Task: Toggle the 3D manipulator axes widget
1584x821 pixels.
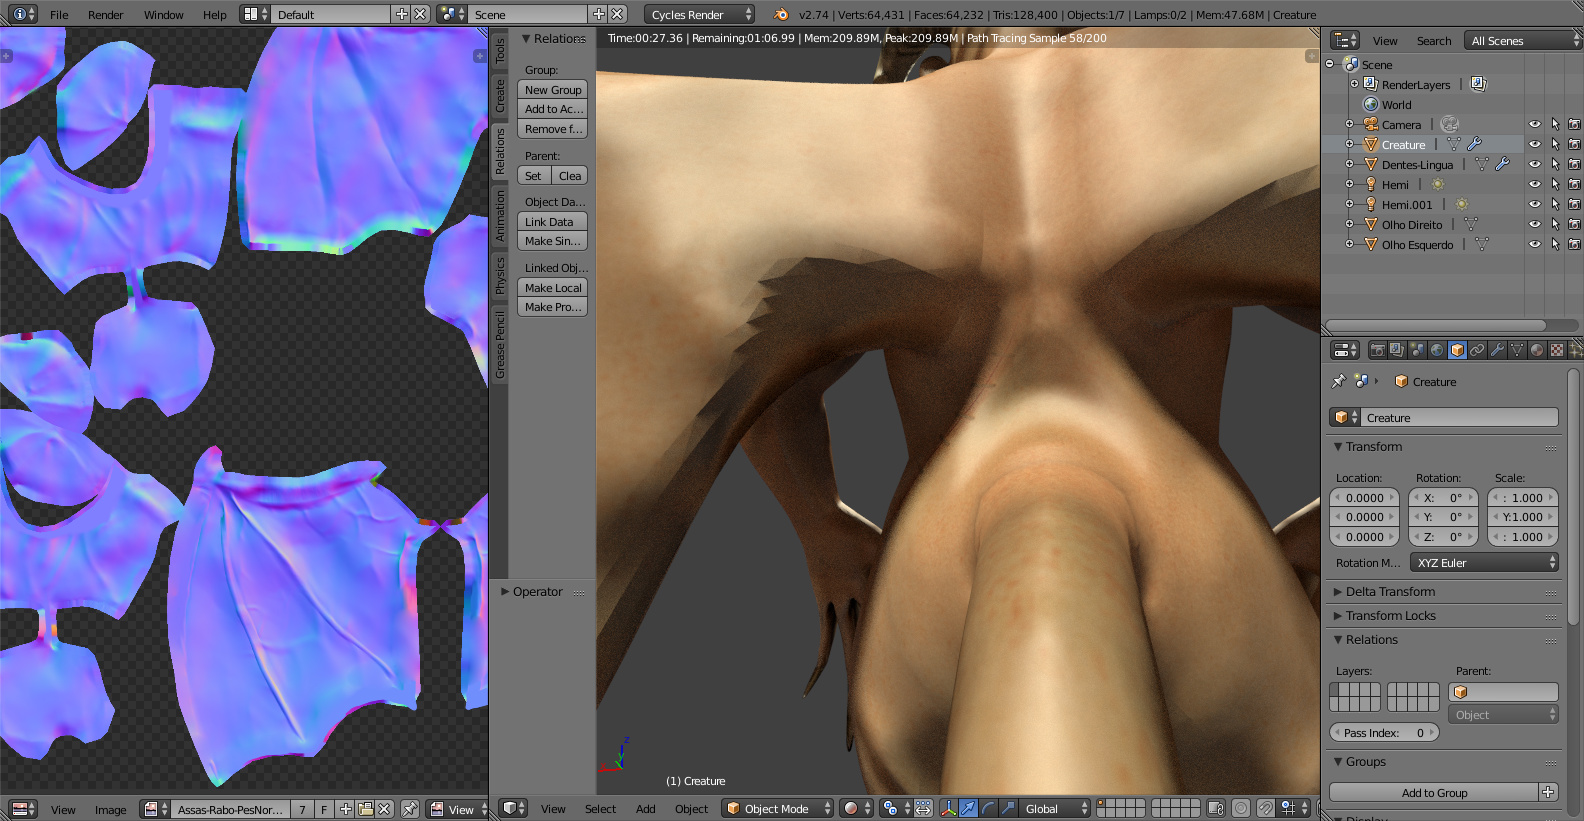Action: click(948, 808)
